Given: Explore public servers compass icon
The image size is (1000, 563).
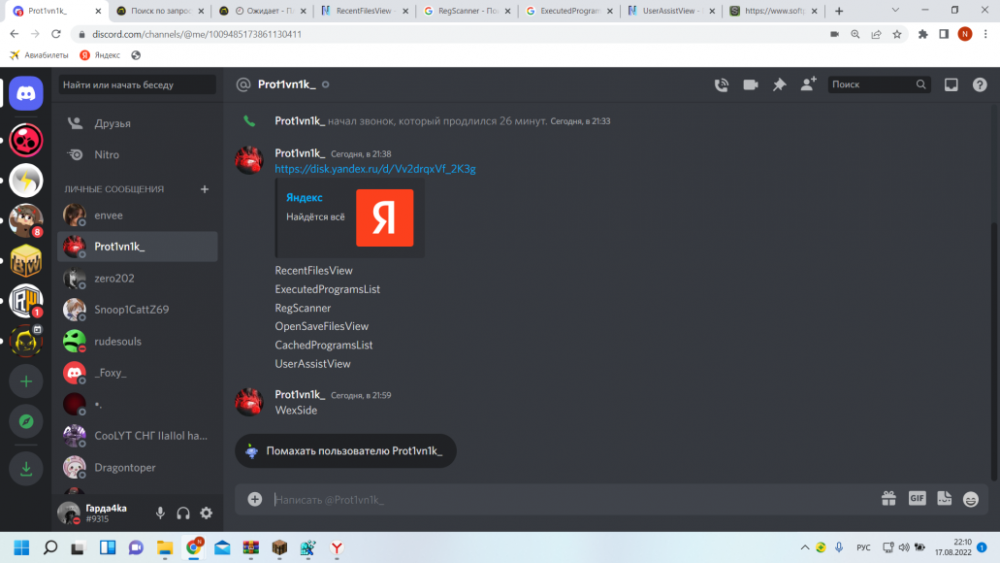Looking at the screenshot, I should pos(26,421).
